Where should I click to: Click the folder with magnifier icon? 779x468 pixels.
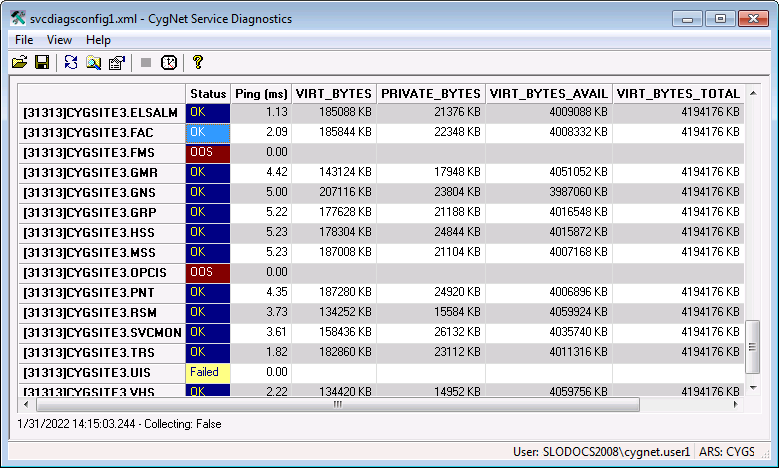point(94,63)
